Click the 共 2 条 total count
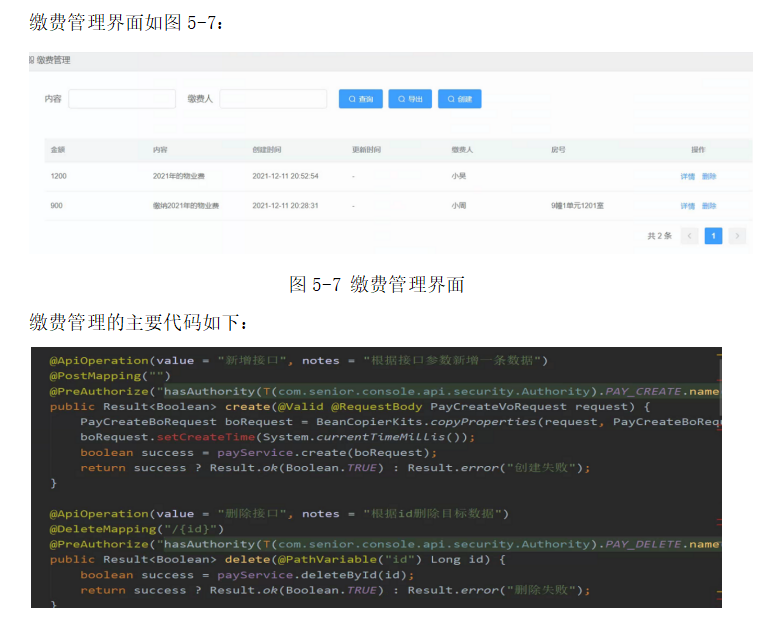 [659, 236]
